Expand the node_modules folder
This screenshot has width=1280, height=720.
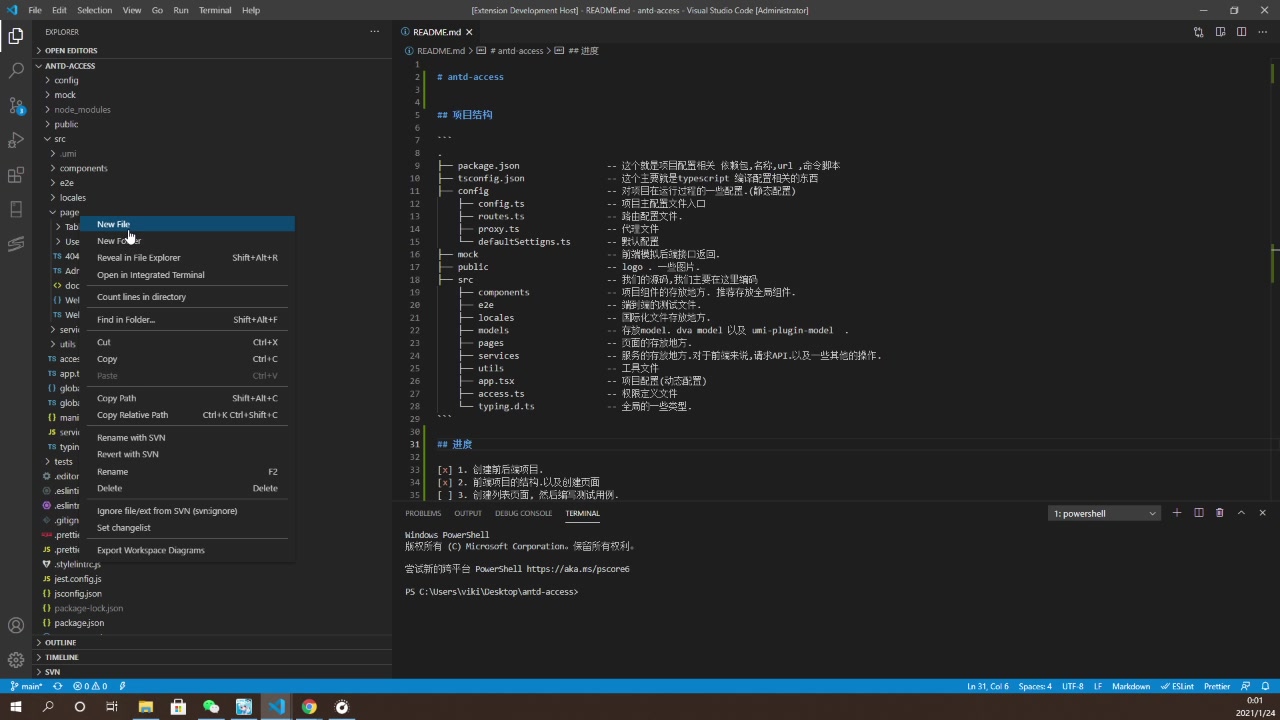pyautogui.click(x=82, y=109)
